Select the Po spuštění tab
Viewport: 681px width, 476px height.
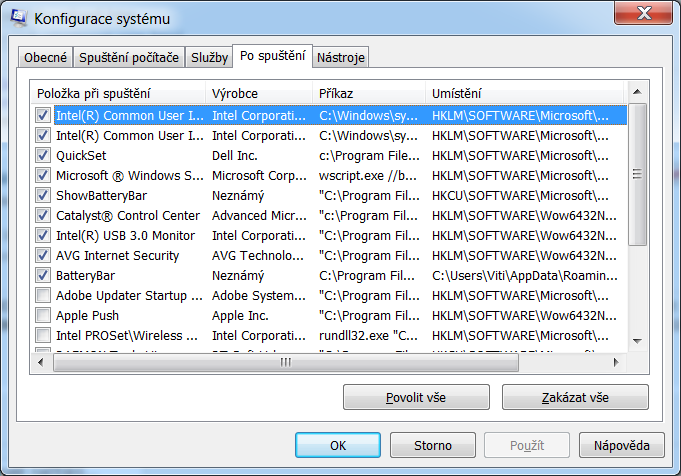(x=272, y=56)
